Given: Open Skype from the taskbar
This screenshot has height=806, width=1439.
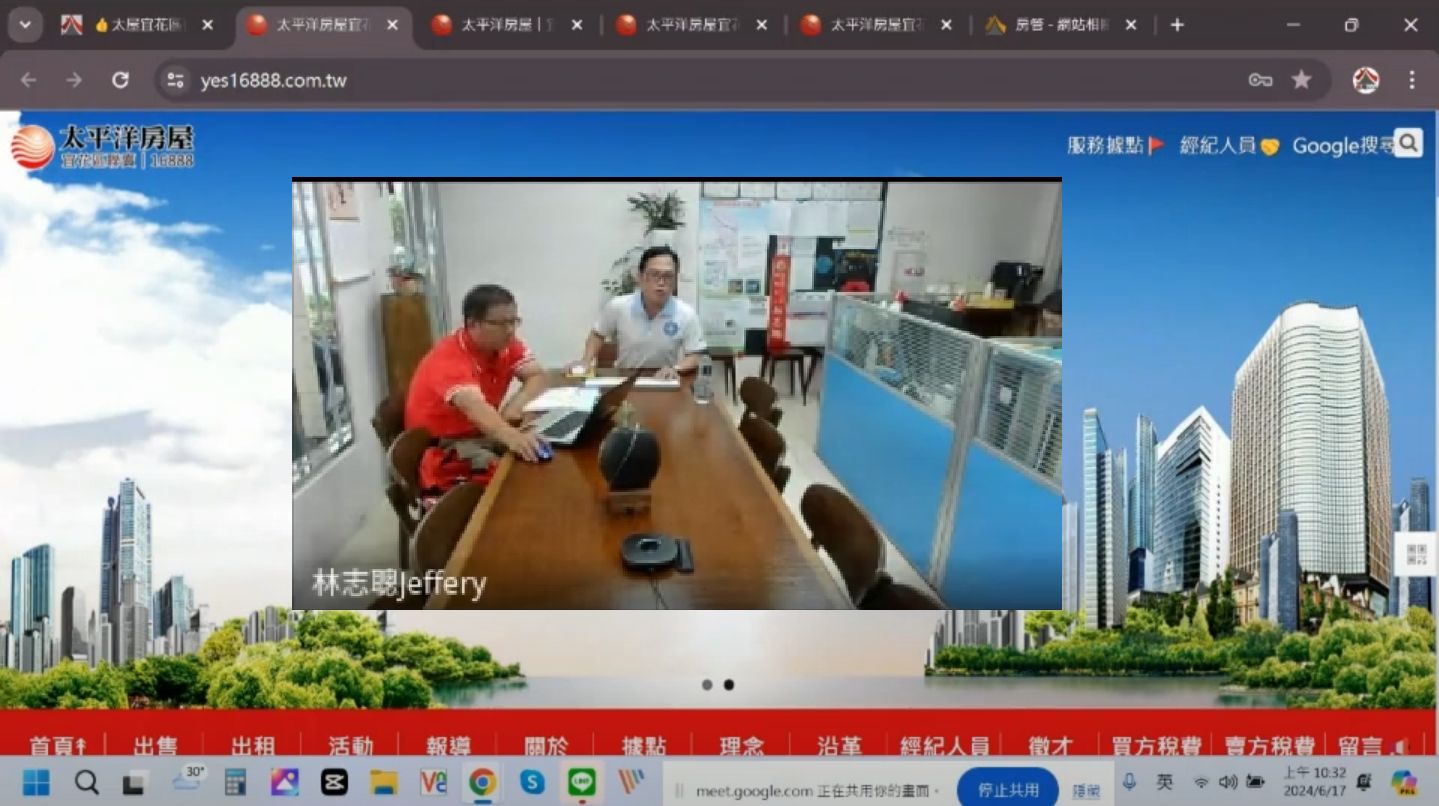Looking at the screenshot, I should point(532,782).
